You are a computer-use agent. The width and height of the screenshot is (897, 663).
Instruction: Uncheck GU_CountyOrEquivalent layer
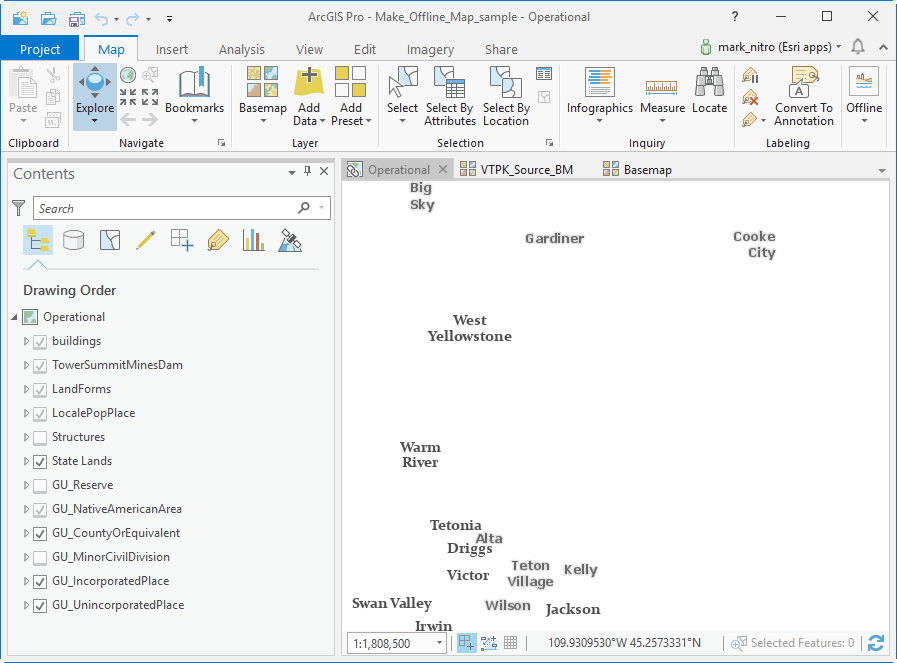click(39, 534)
